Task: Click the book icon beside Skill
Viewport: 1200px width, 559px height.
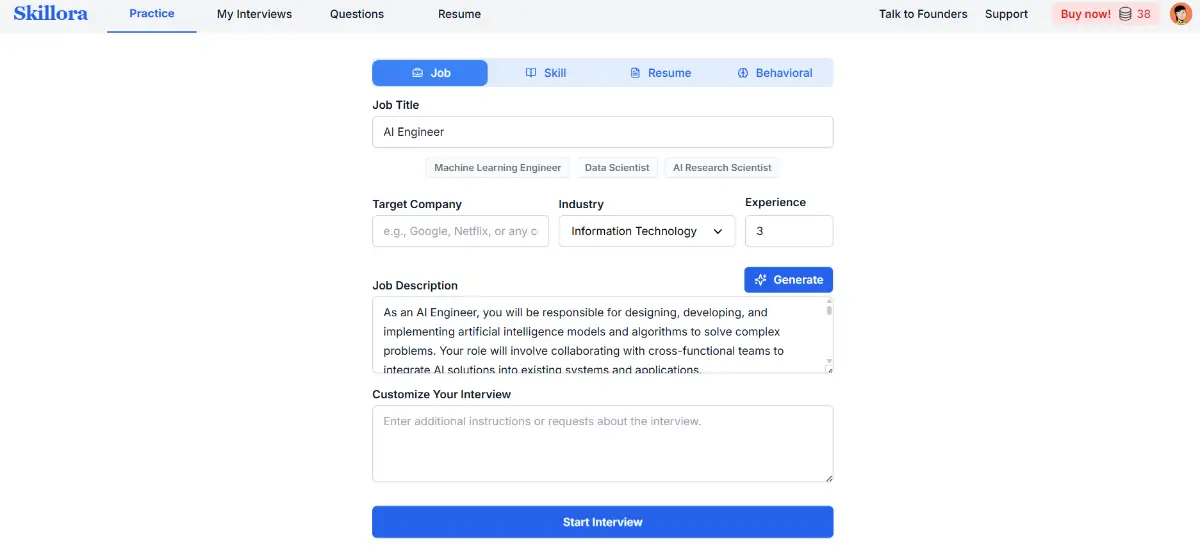Action: pos(531,73)
